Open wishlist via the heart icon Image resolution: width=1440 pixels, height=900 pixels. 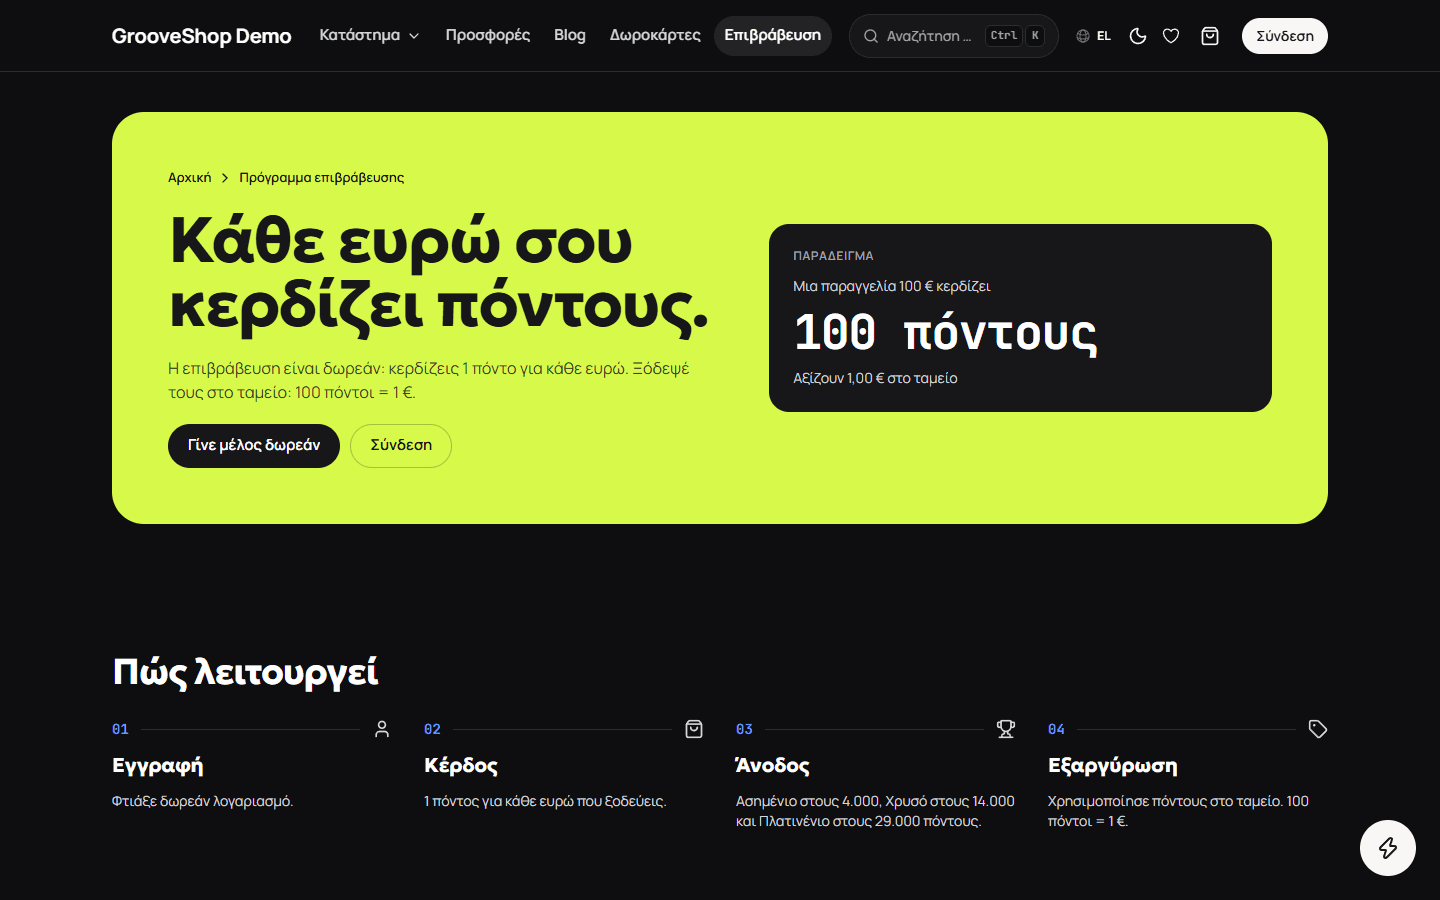[x=1171, y=36]
